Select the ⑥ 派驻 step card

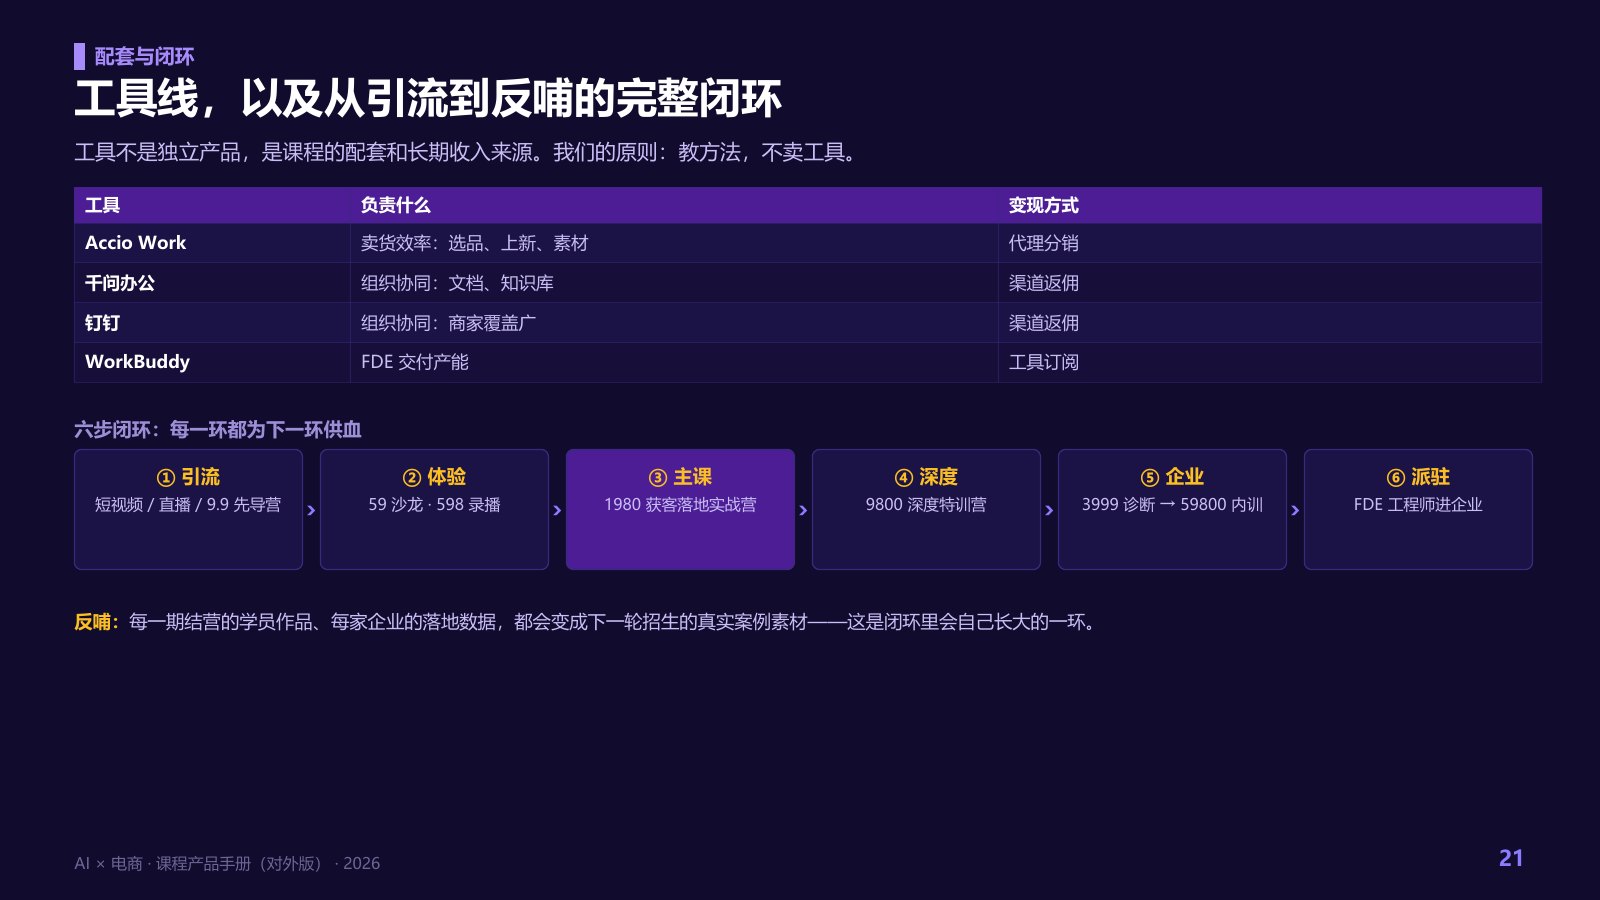1418,509
